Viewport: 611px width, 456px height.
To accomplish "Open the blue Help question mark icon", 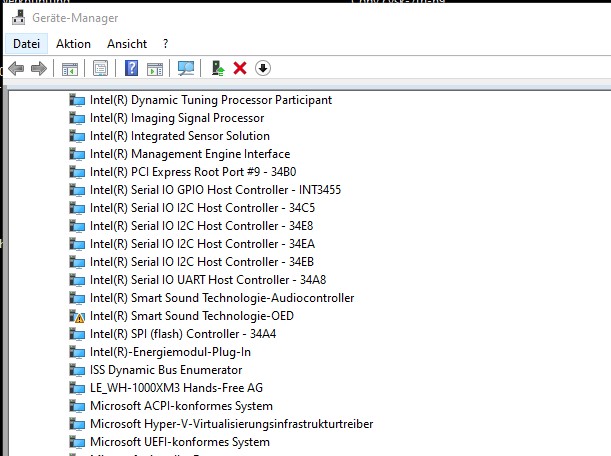I will (x=131, y=68).
